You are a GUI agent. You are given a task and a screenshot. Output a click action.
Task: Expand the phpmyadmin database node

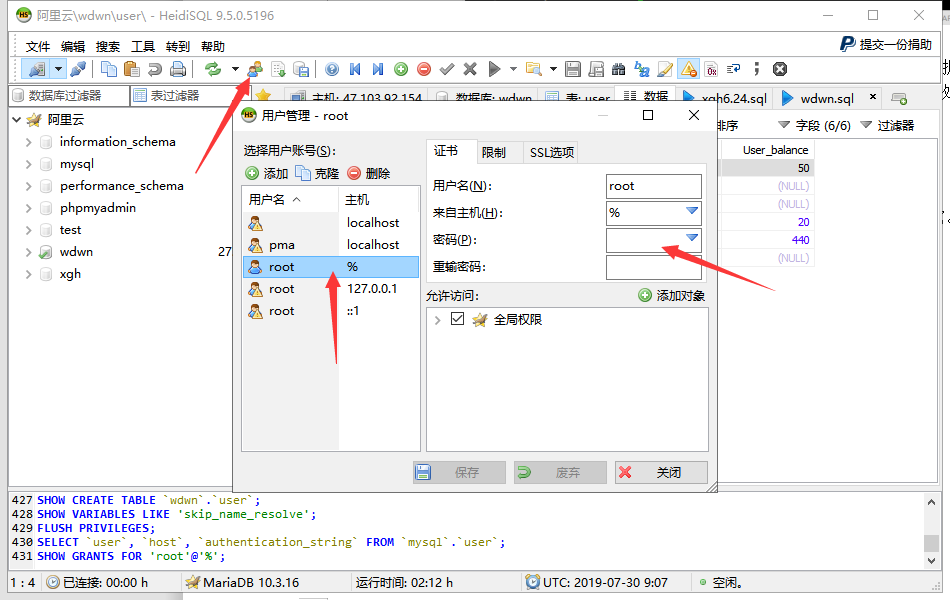28,208
